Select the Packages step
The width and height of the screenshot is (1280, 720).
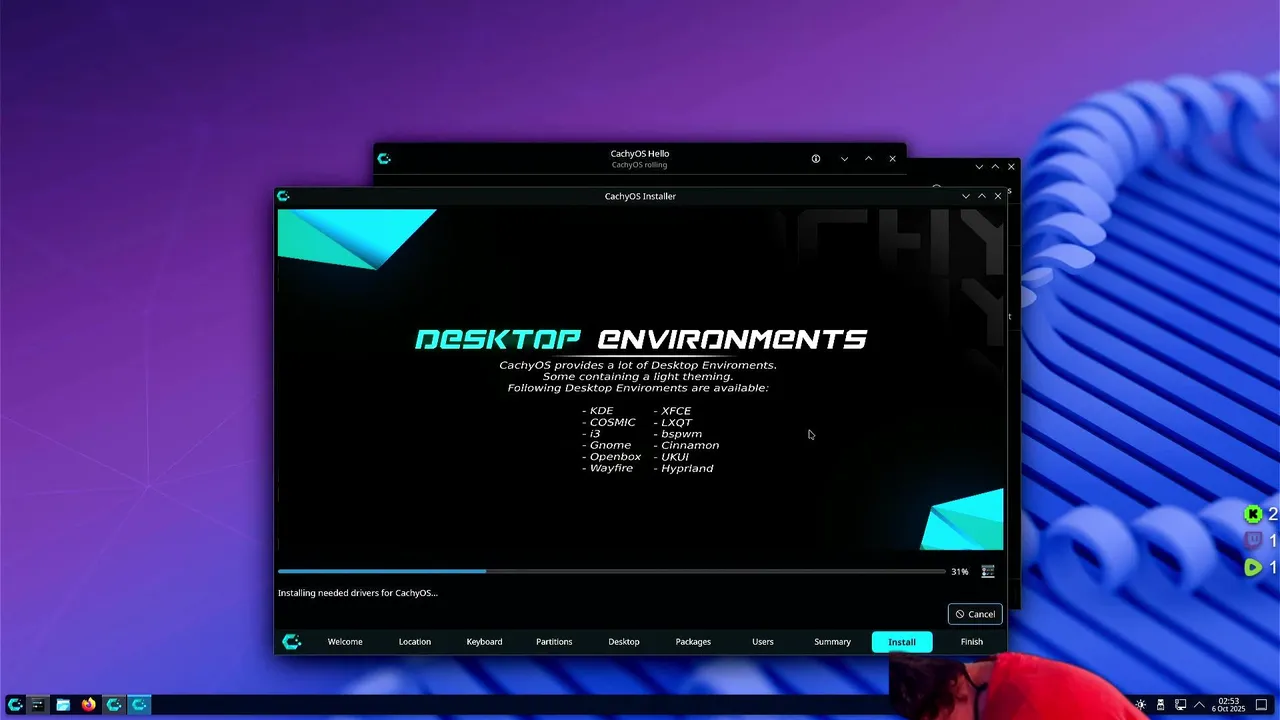tap(693, 642)
